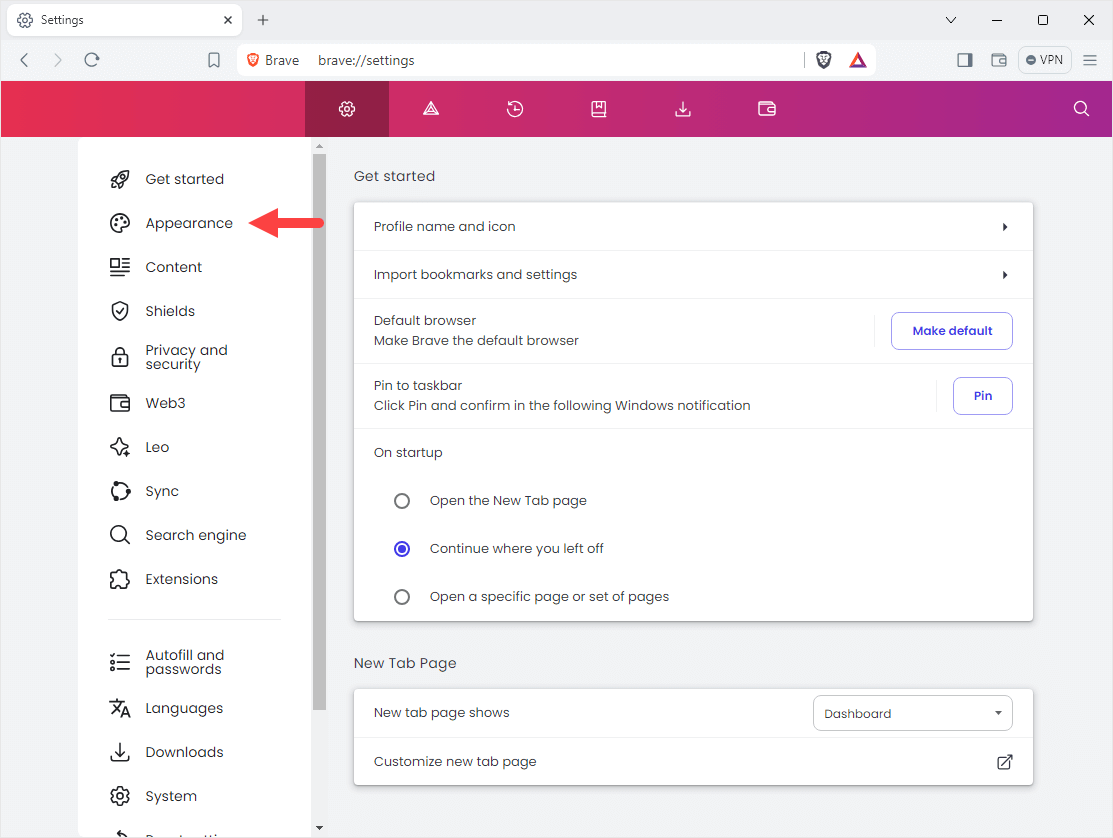Click the sidebar scroll up arrow
The image size is (1113, 838).
(319, 146)
